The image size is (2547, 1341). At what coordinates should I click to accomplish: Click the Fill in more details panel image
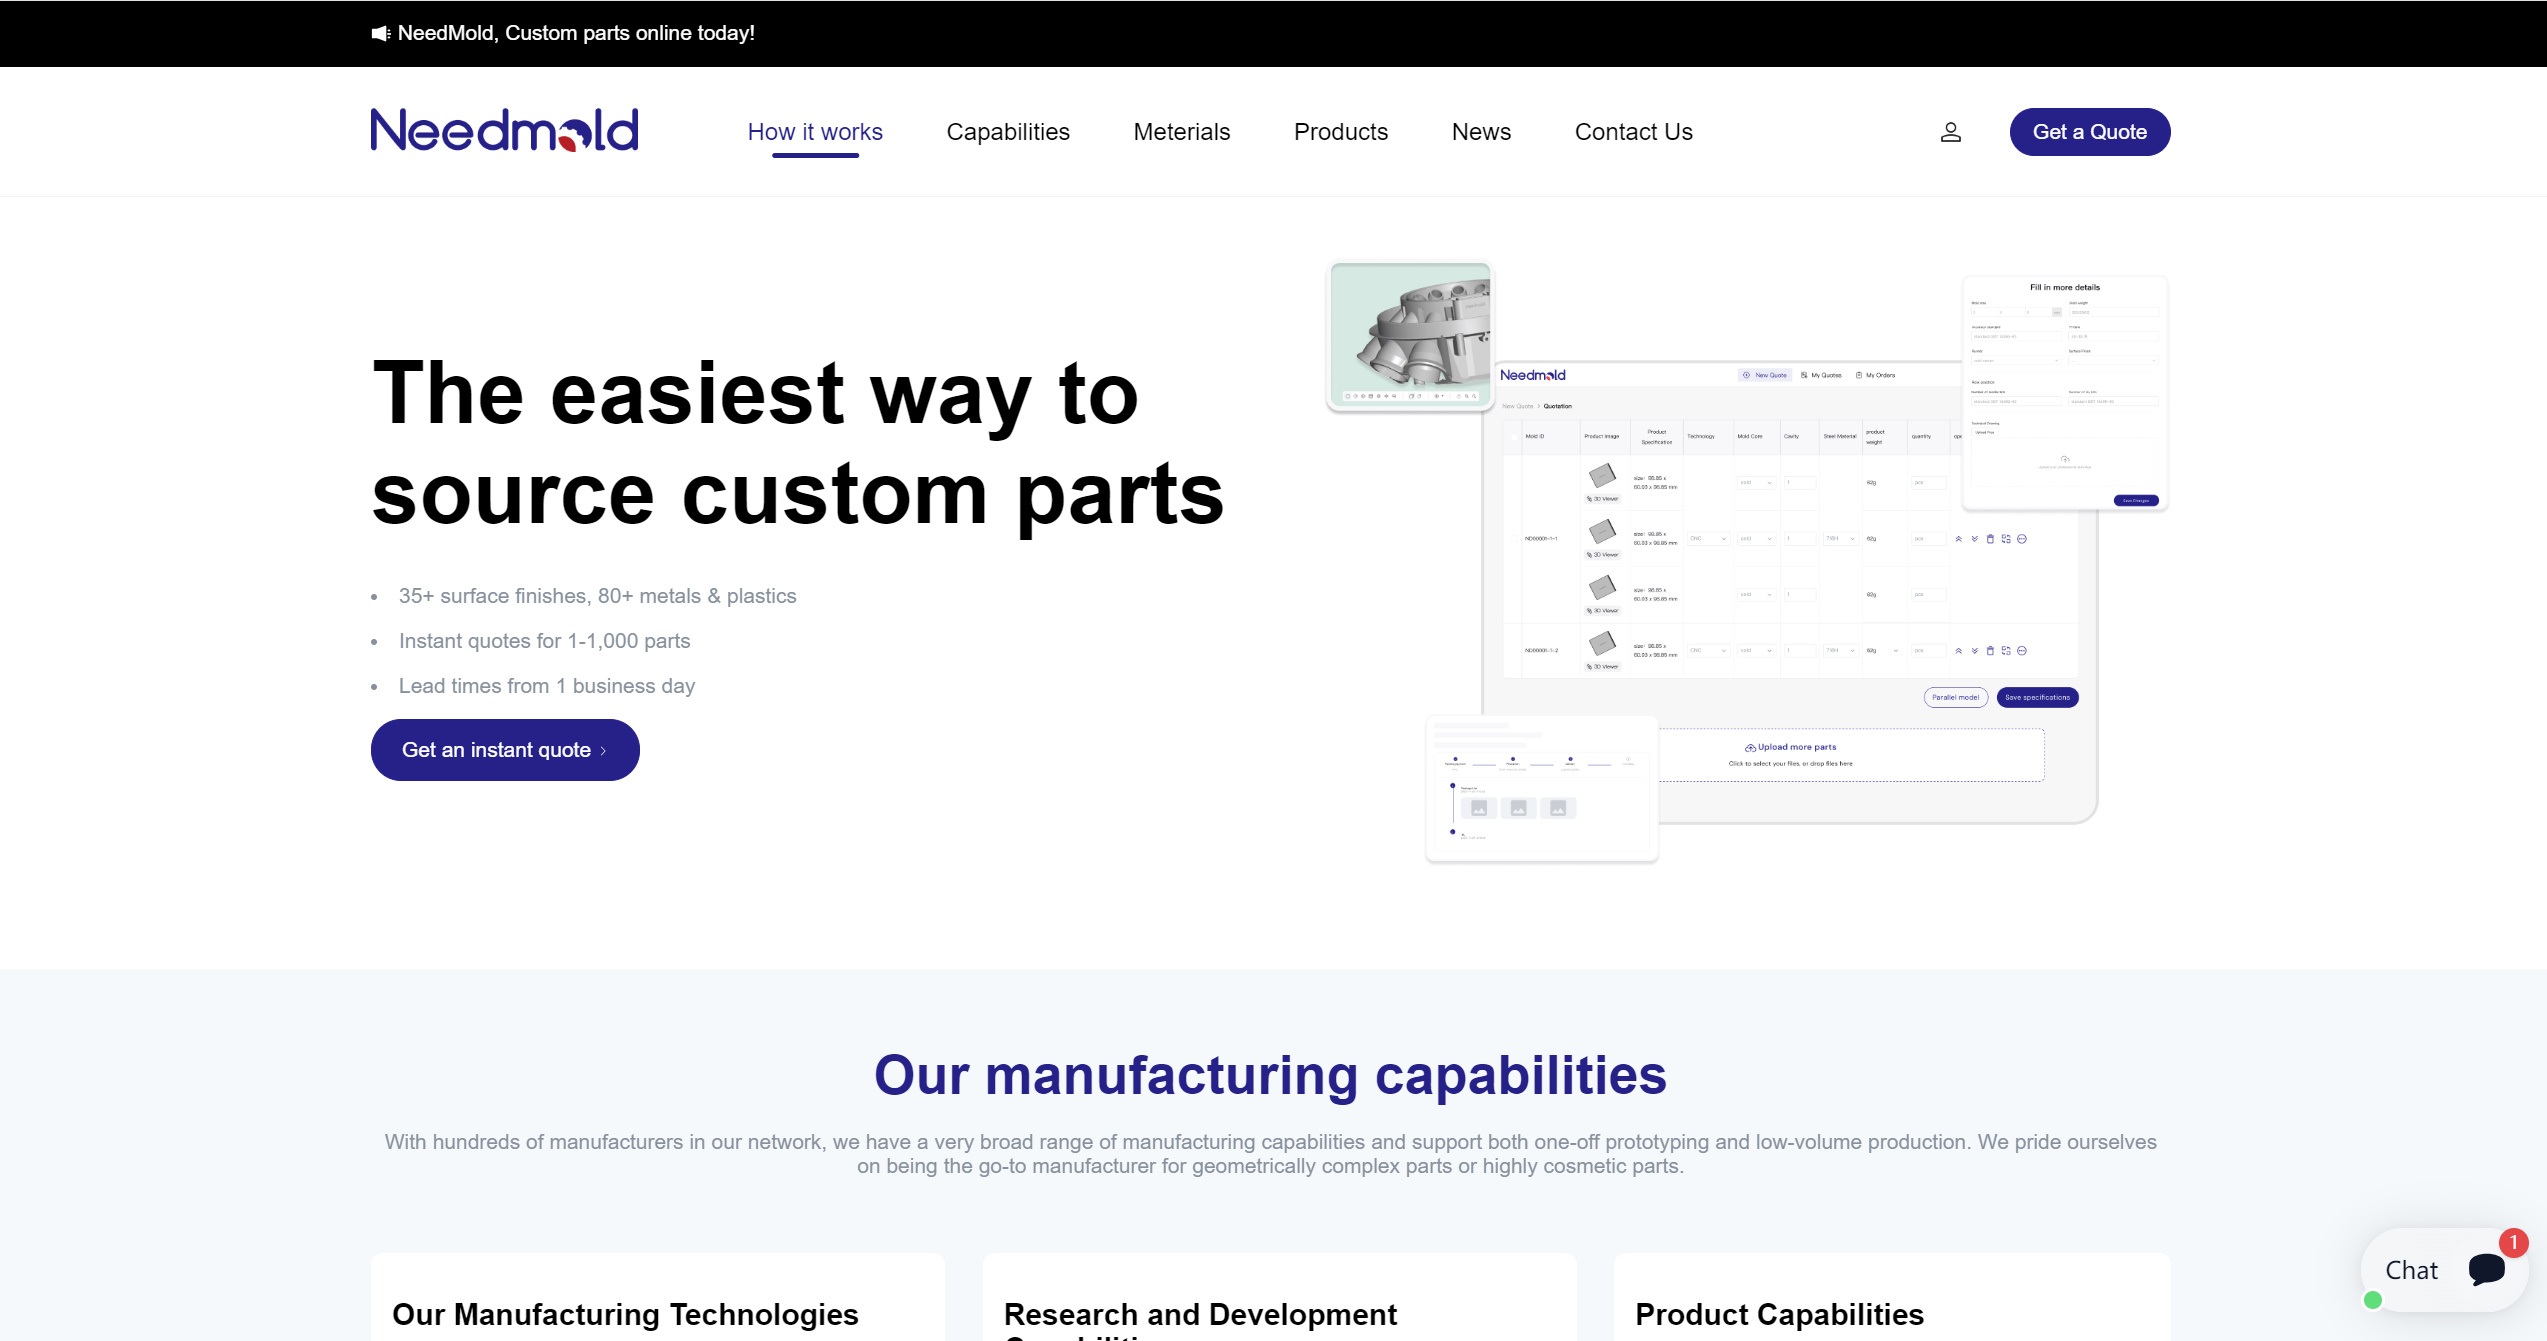pyautogui.click(x=2064, y=393)
